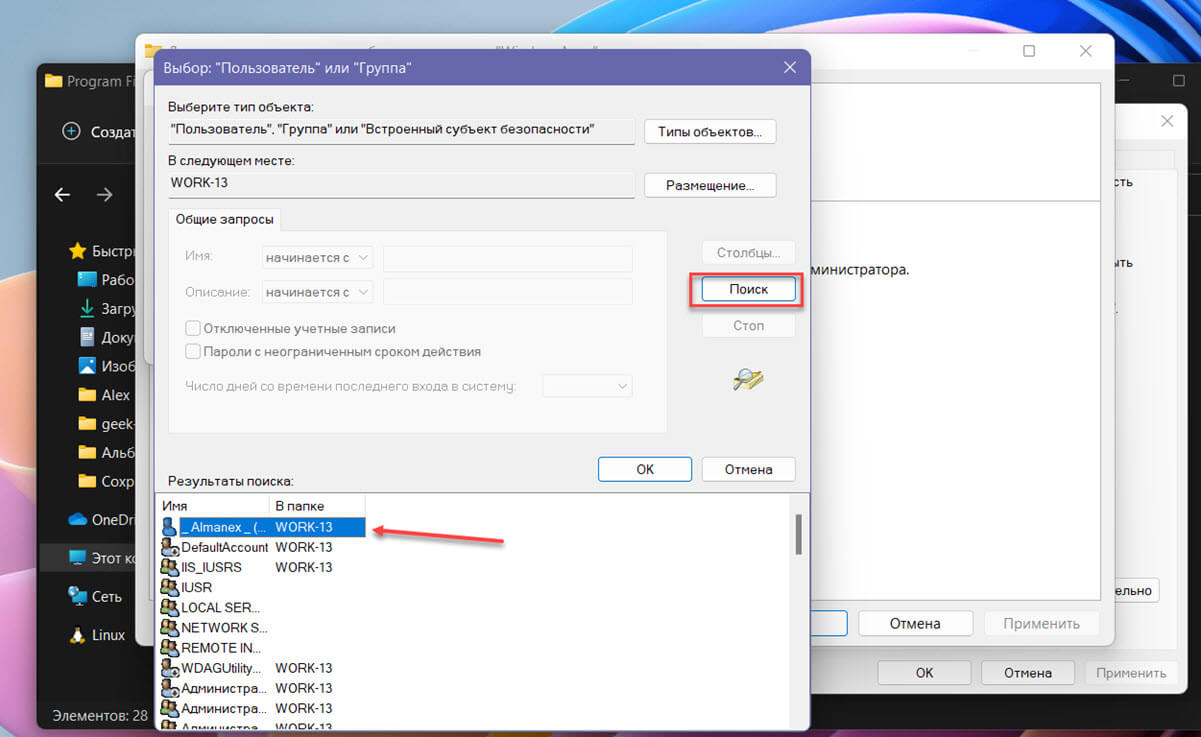Click the 'Этот ко' This PC monitor icon
This screenshot has height=737, width=1201.
tap(77, 557)
